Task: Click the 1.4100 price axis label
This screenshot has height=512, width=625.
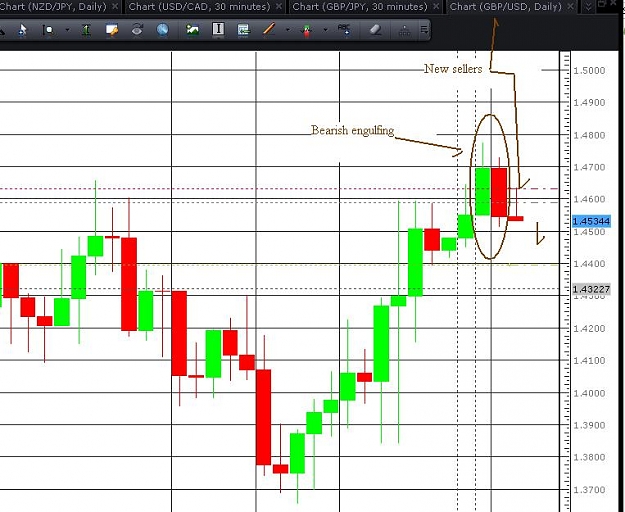Action: pos(589,361)
